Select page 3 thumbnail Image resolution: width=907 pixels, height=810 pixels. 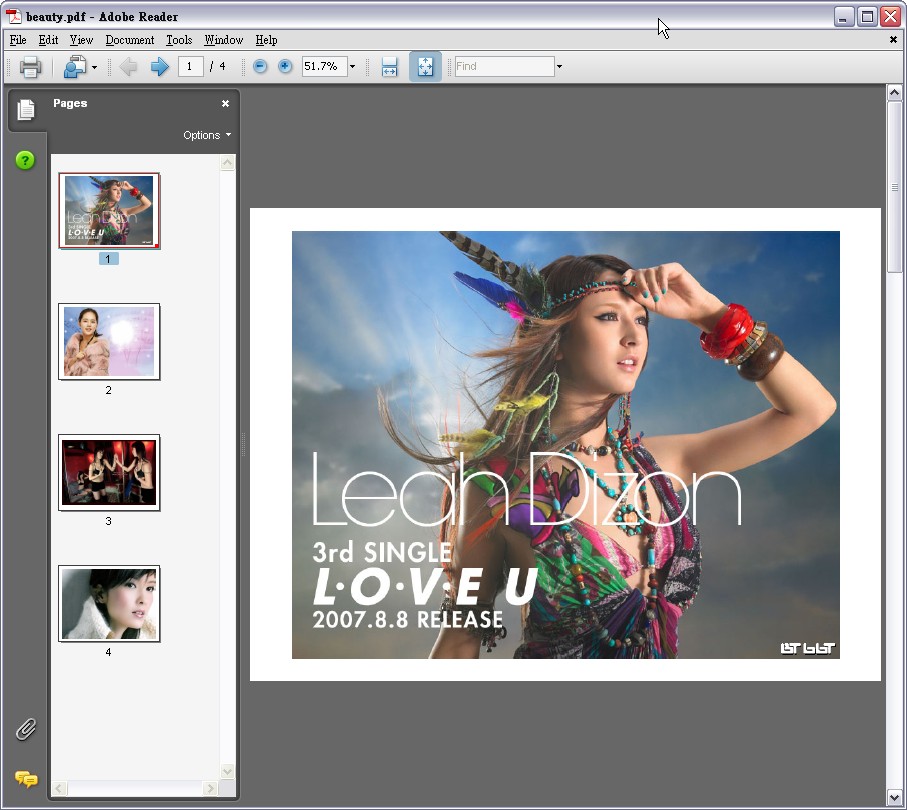[109, 473]
